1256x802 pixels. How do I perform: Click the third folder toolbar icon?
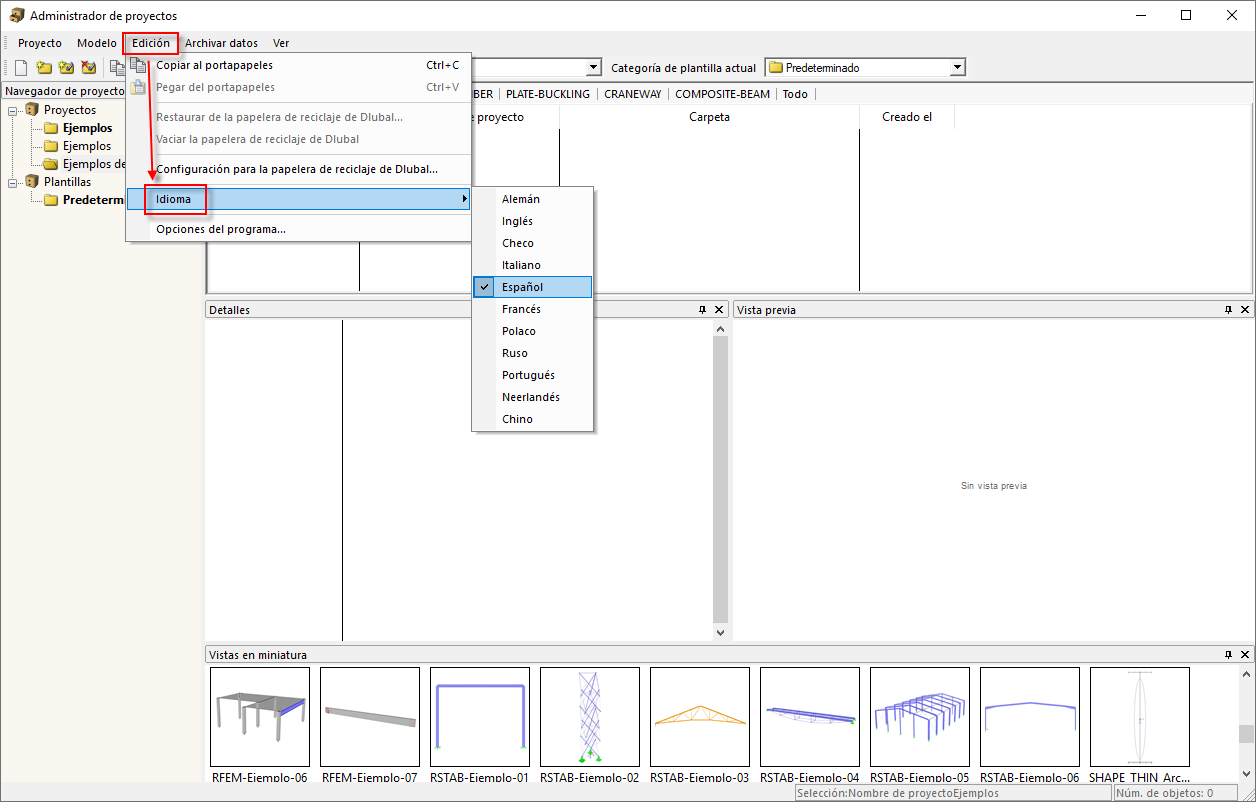pyautogui.click(x=66, y=68)
